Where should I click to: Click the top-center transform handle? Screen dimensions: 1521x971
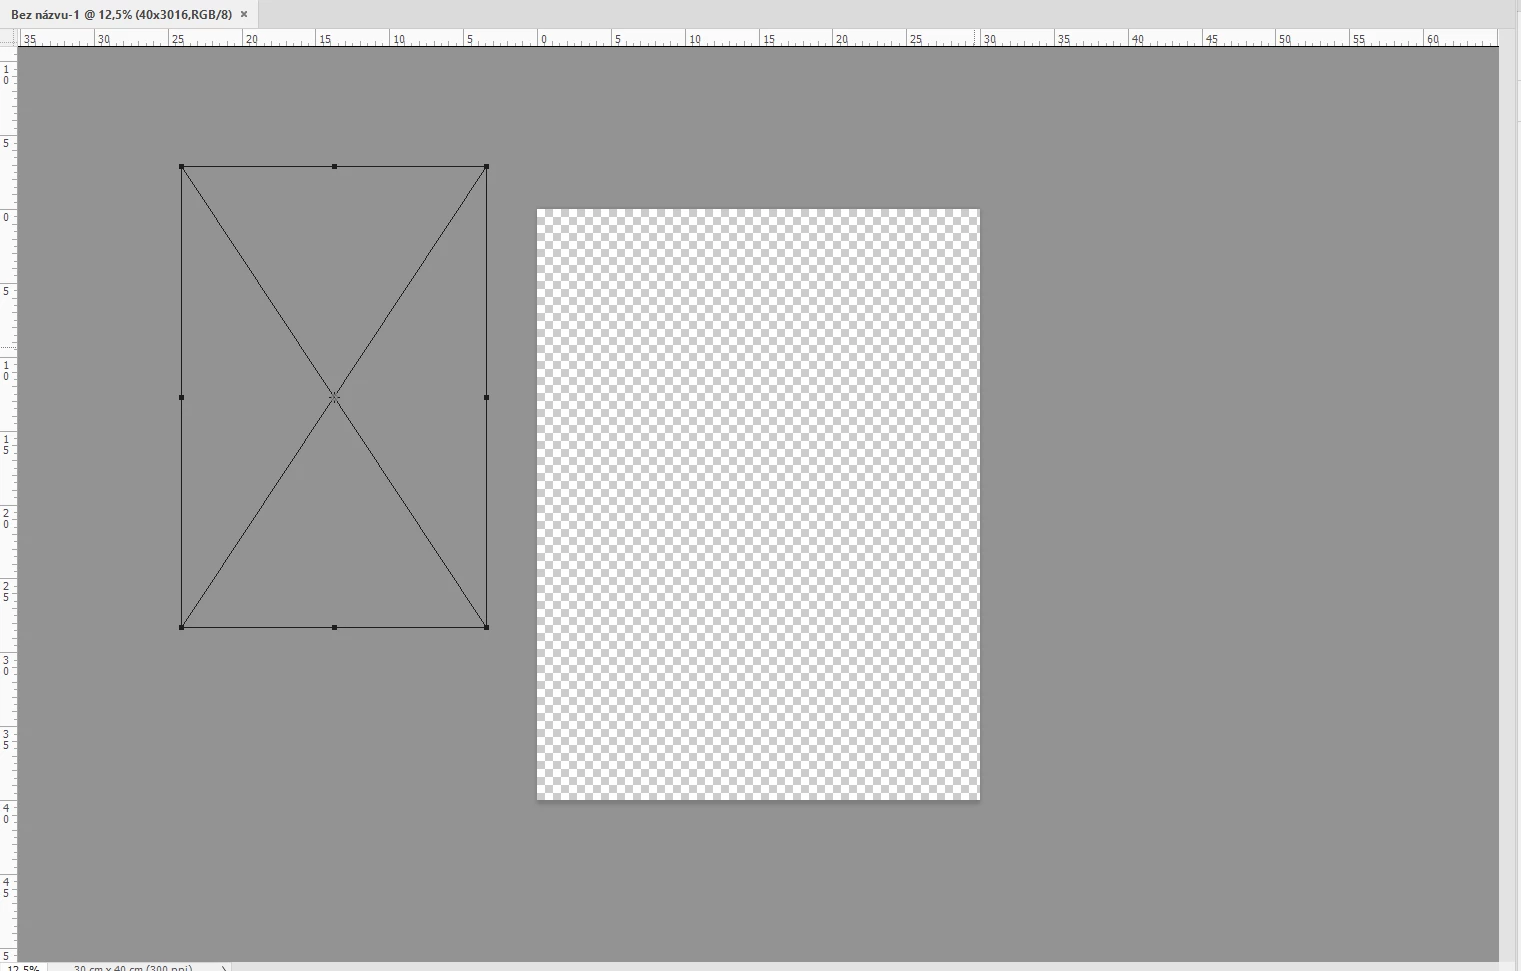[x=334, y=166]
